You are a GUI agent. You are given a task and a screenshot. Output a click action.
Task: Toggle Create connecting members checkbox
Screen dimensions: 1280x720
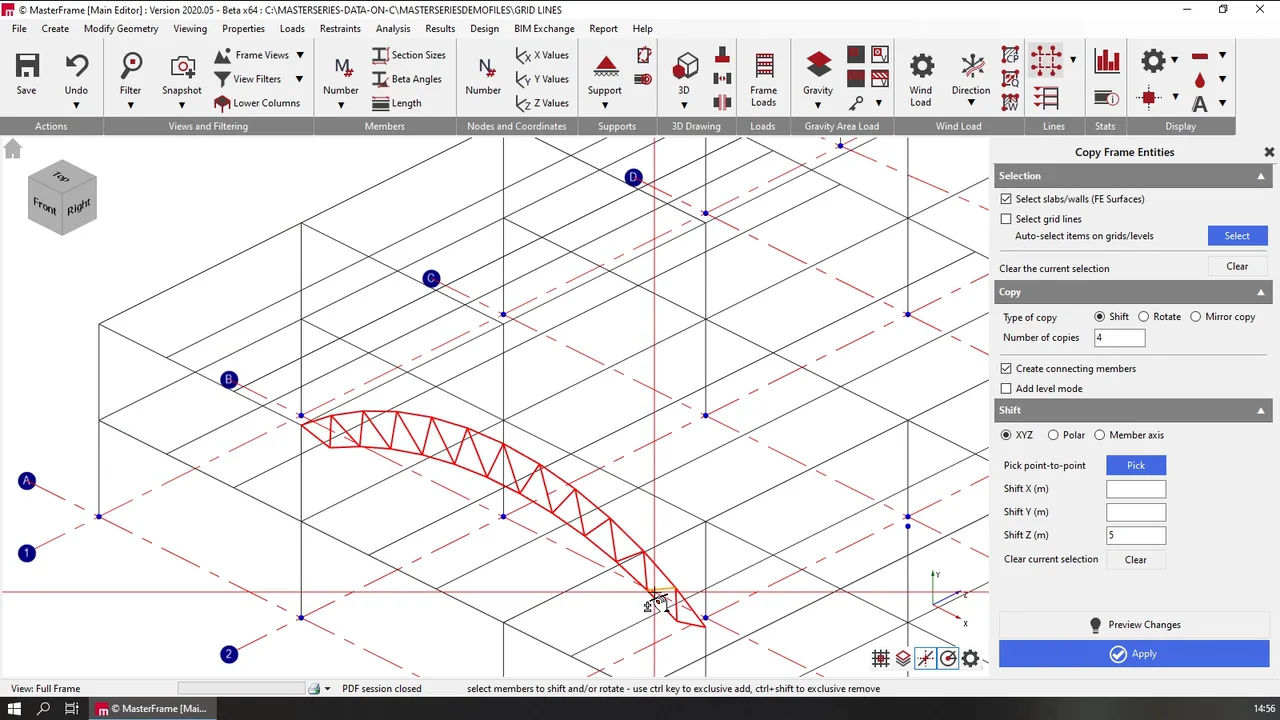(x=1006, y=369)
